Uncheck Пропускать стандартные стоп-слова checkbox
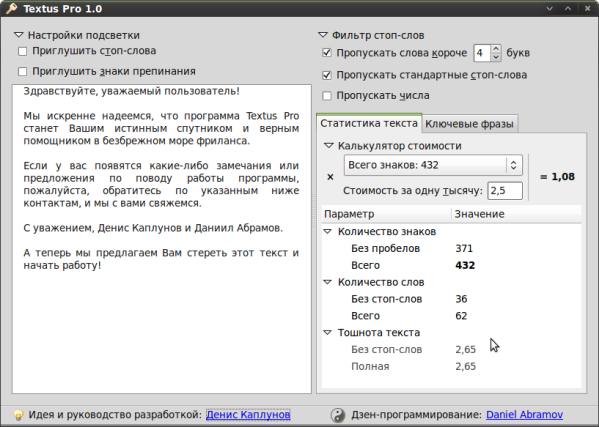This screenshot has height=427, width=599. [327, 75]
